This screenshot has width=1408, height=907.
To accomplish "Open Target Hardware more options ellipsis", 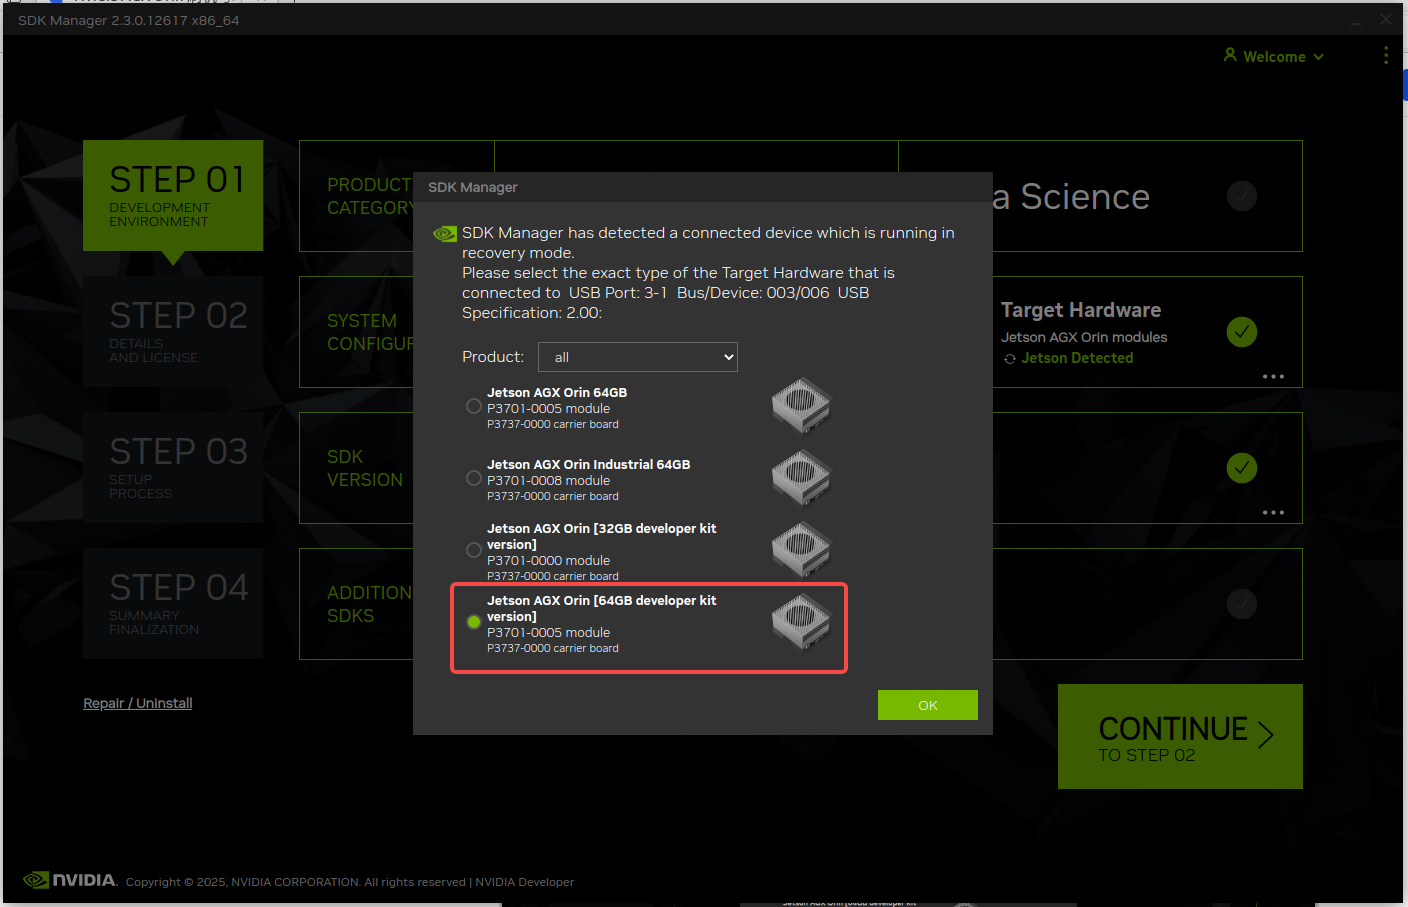I will 1273,377.
